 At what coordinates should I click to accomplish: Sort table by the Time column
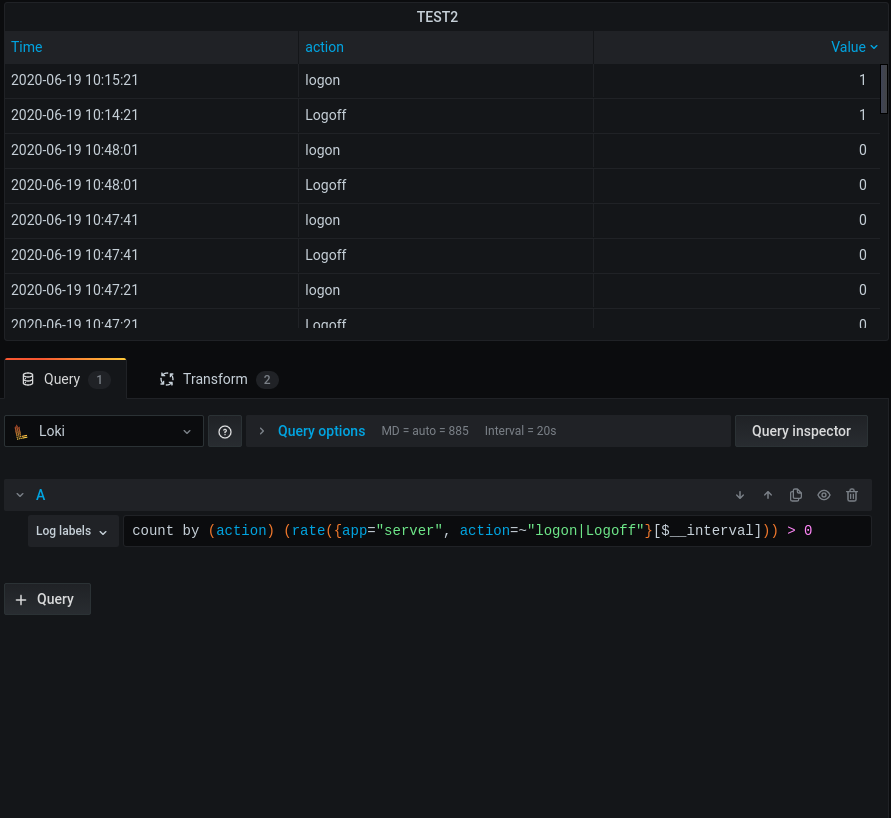pos(26,47)
